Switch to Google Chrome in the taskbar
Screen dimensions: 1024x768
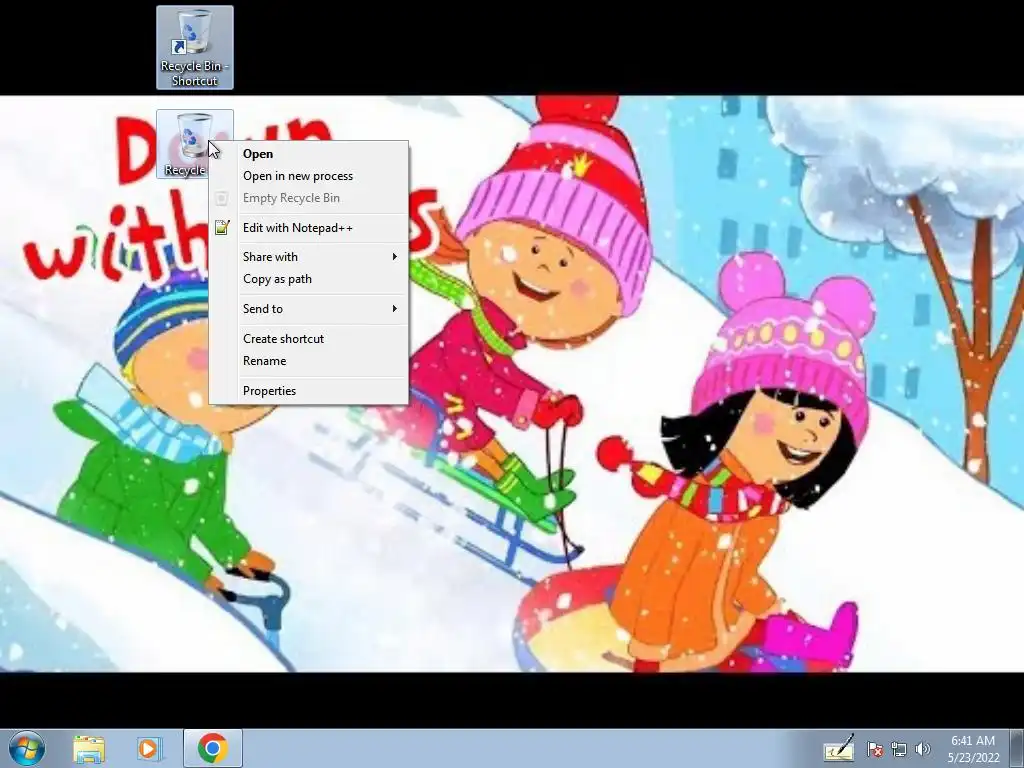pos(212,748)
